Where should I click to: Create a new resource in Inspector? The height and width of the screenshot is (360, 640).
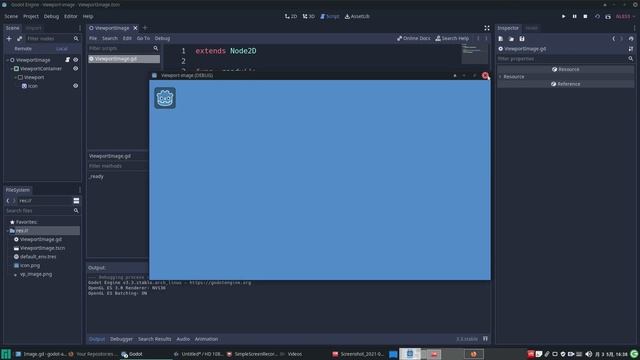tap(501, 38)
